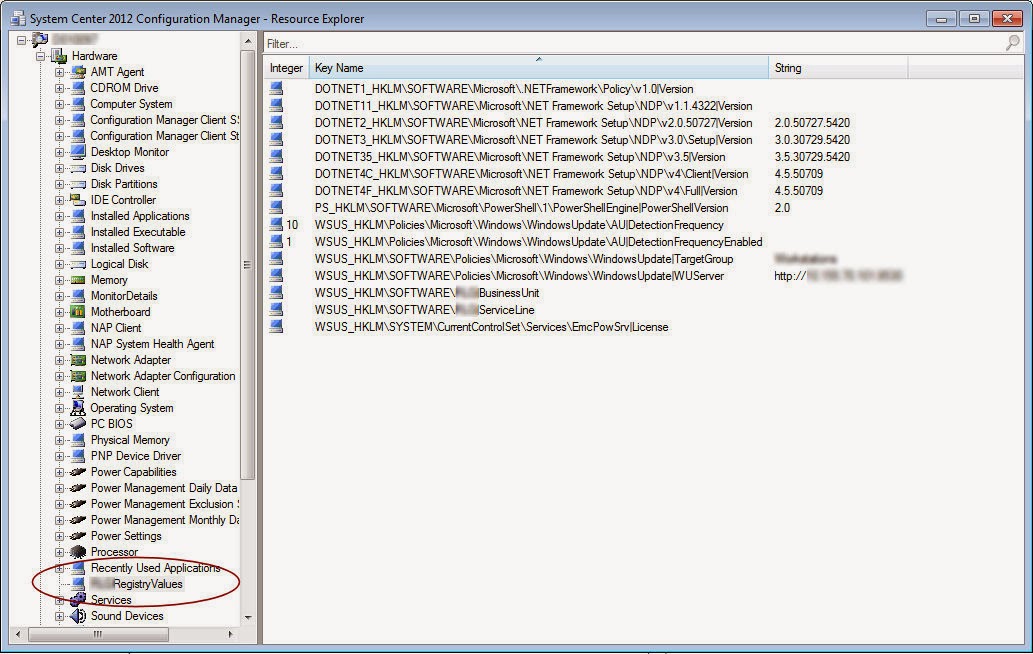Click the Power Capabilities icon
This screenshot has width=1033, height=654.
pyautogui.click(x=78, y=472)
